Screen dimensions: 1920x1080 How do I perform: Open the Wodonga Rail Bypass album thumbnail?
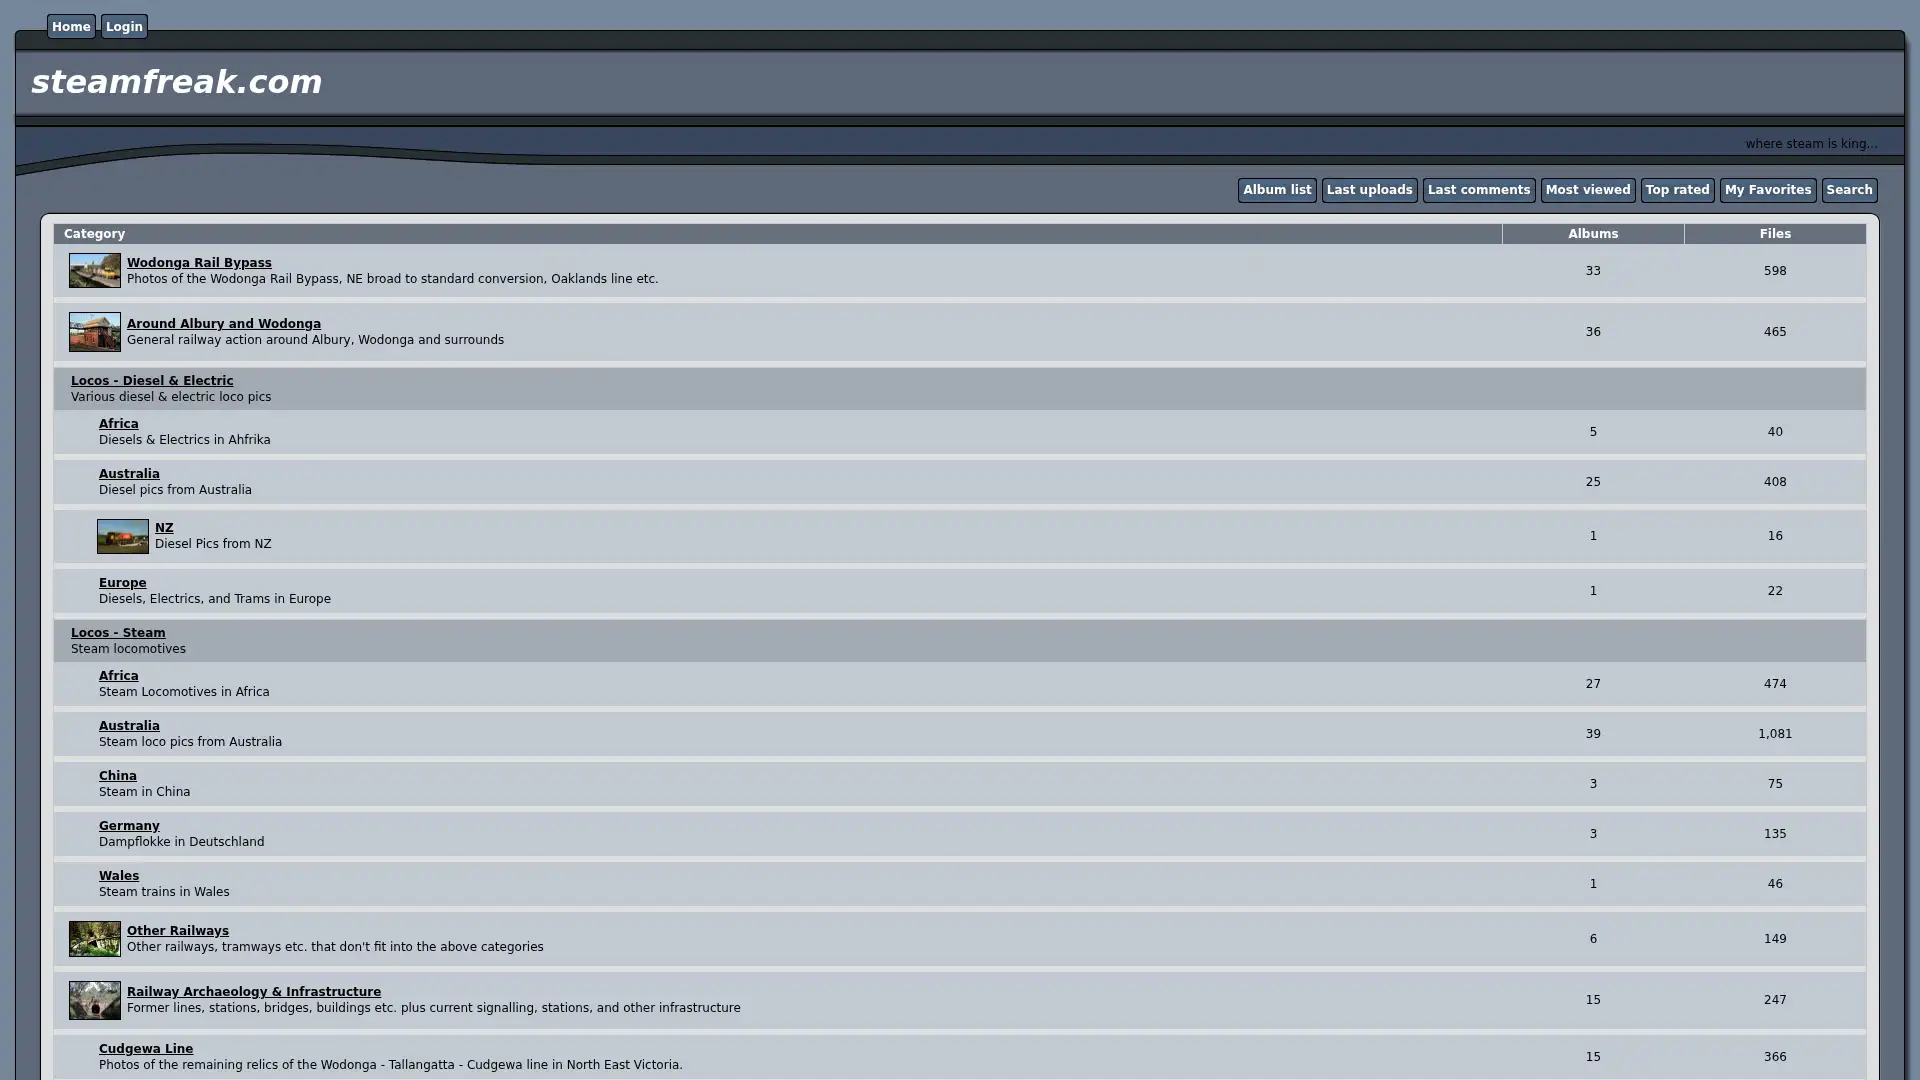[94, 270]
